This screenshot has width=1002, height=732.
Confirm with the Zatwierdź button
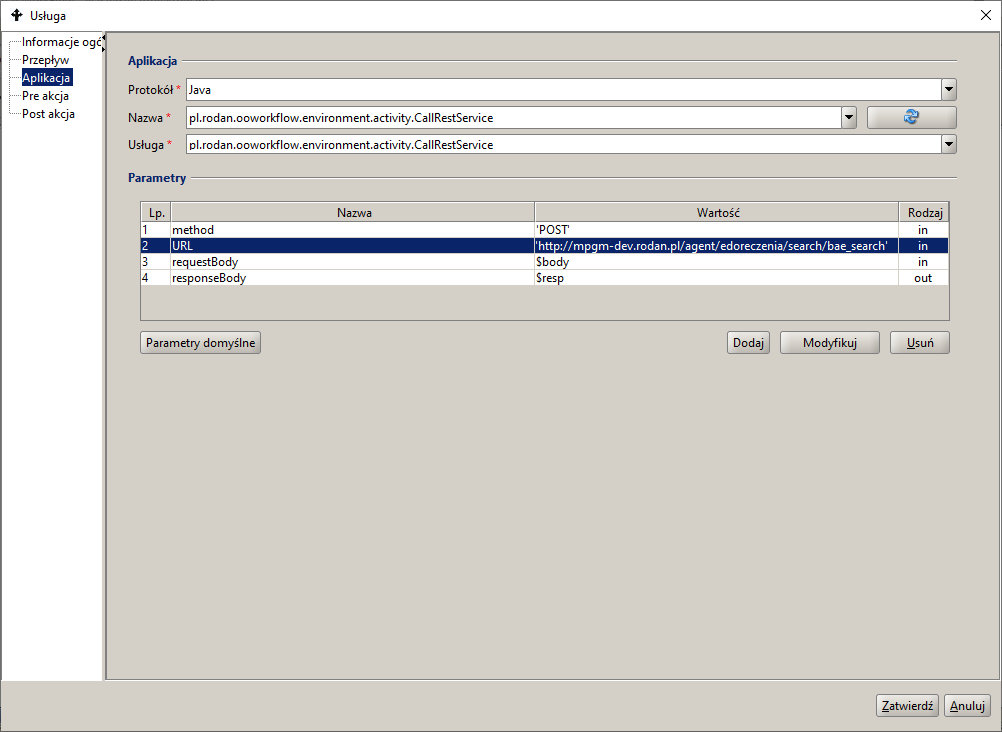pos(907,705)
